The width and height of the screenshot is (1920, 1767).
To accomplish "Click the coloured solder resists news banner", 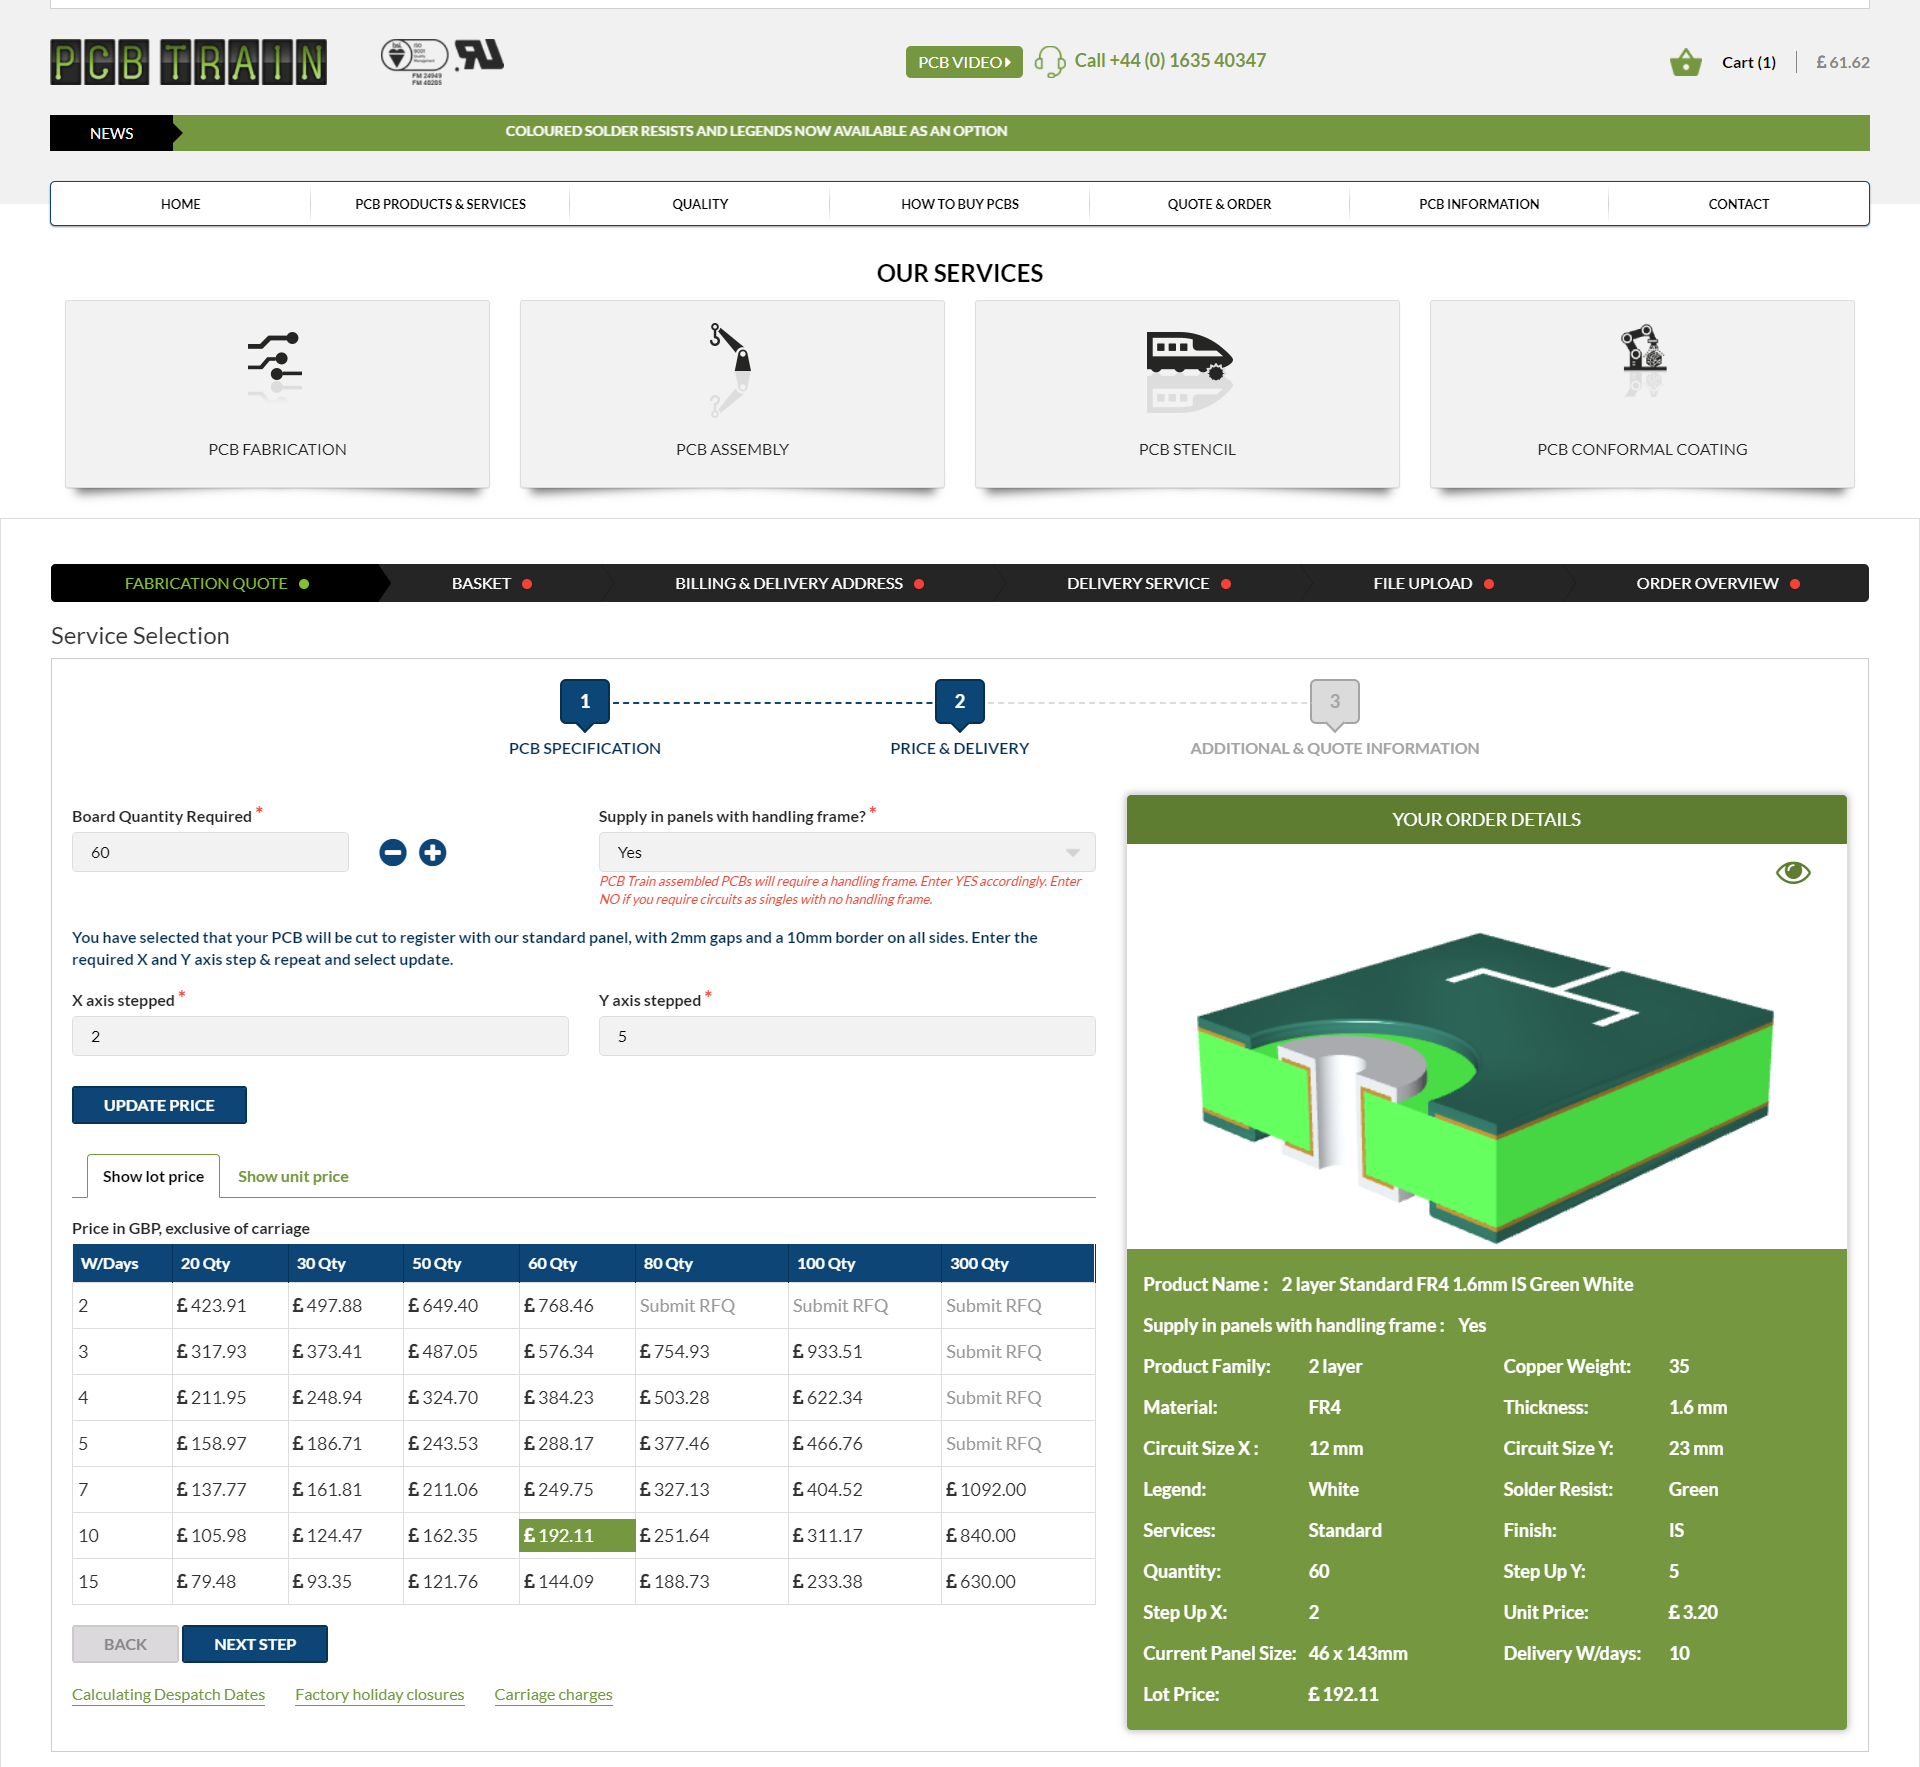I will tap(756, 131).
